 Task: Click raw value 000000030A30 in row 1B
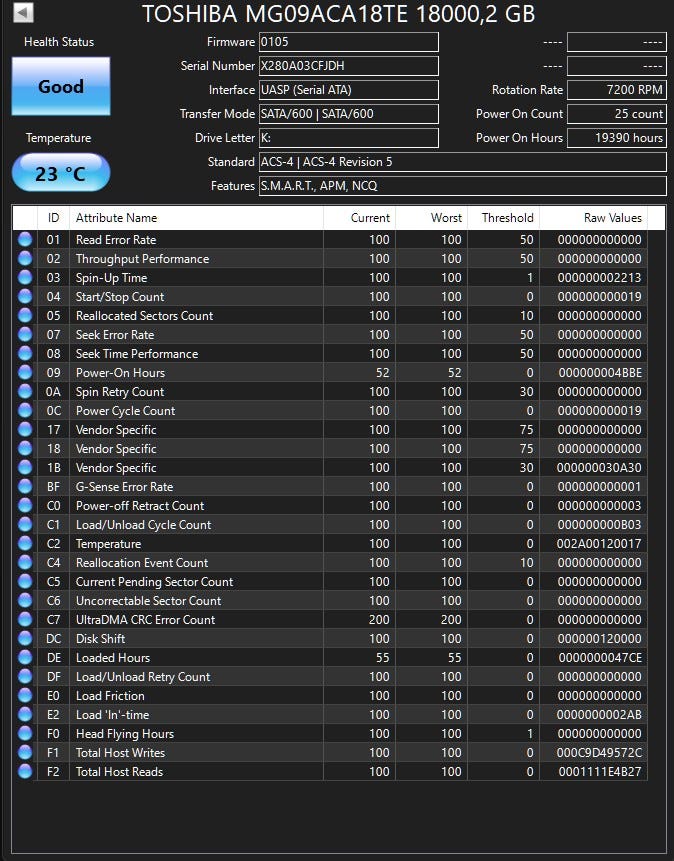click(x=599, y=468)
